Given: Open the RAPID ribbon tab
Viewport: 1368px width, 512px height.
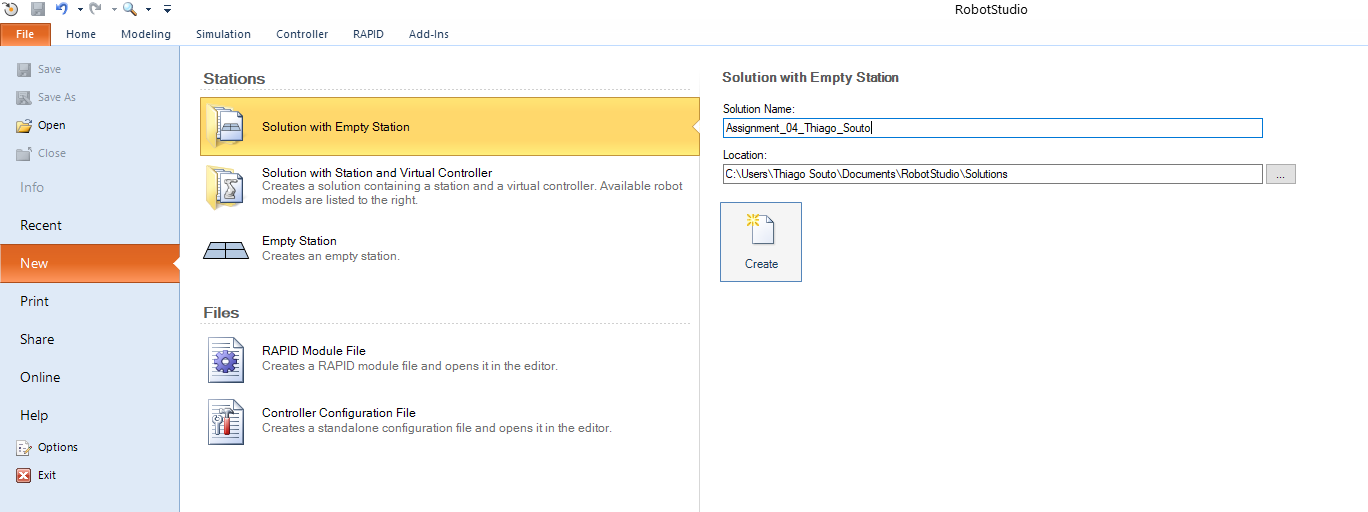Looking at the screenshot, I should (368, 34).
